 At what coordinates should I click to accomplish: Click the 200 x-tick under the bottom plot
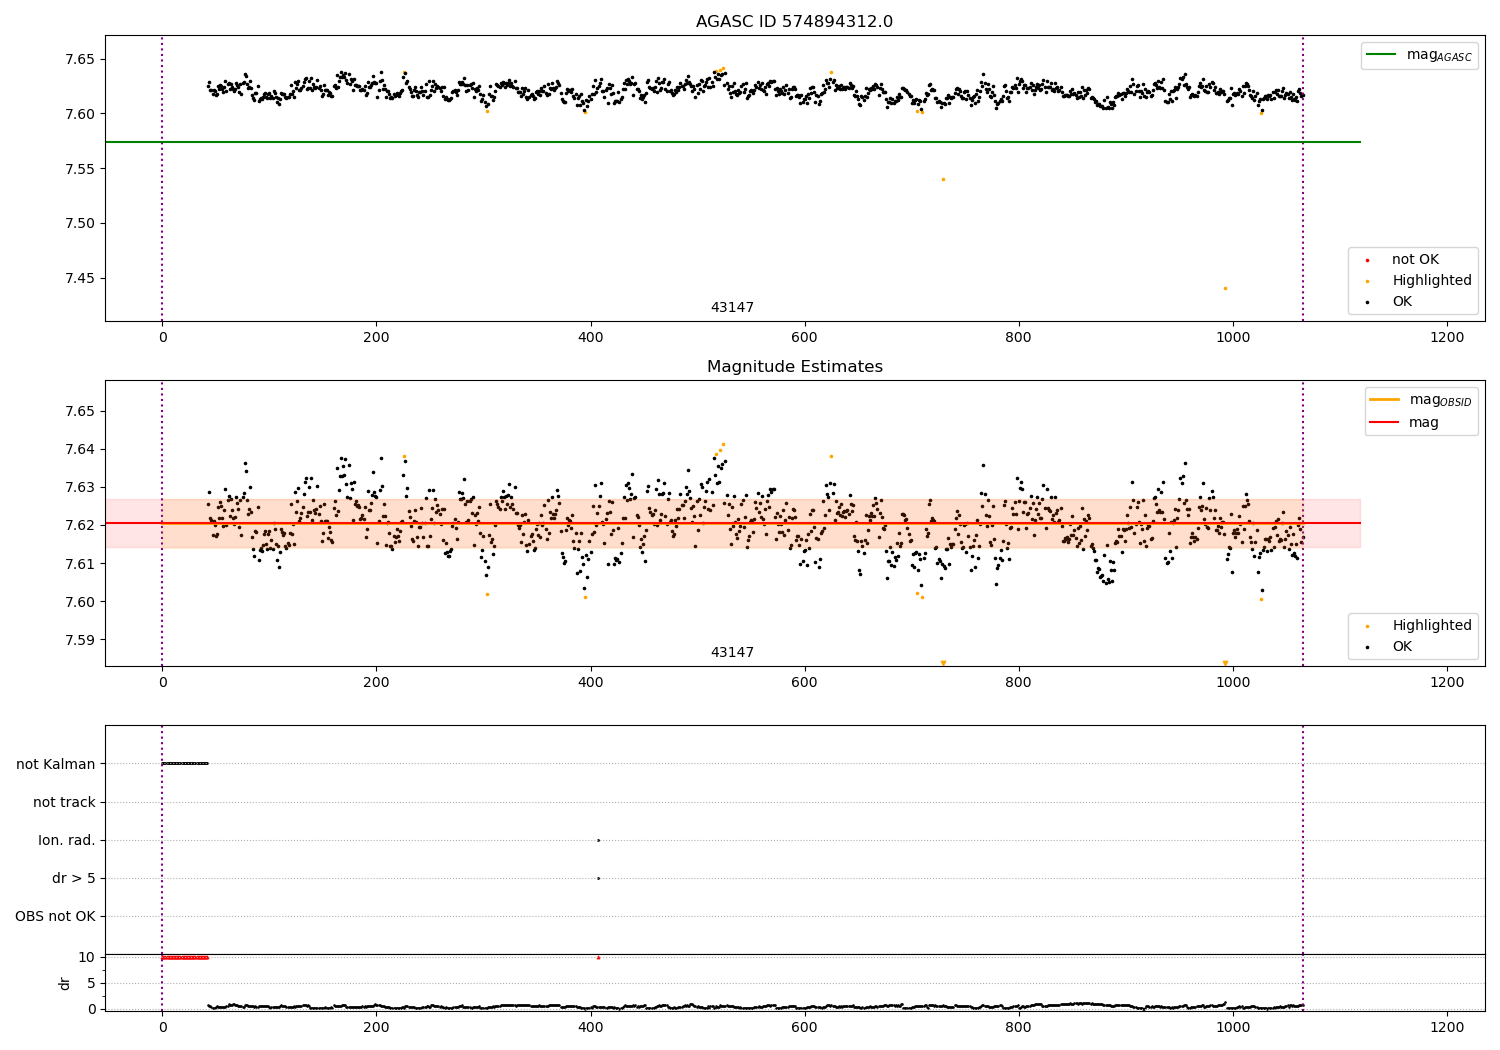click(376, 1028)
